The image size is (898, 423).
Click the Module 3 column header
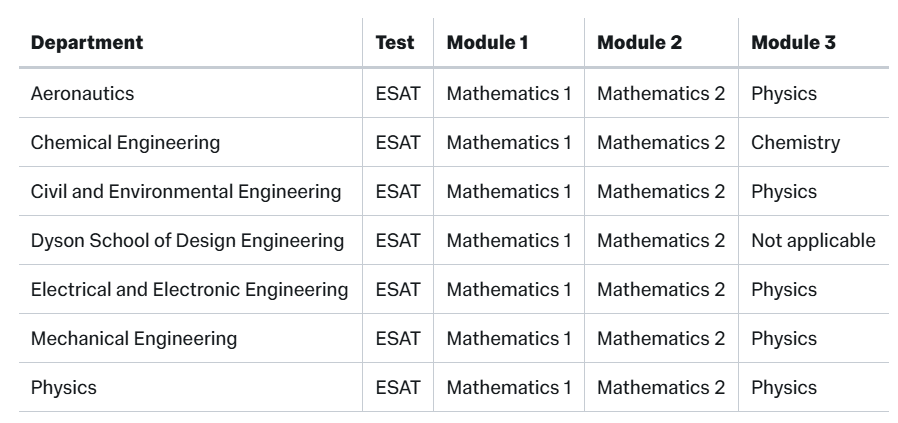793,42
